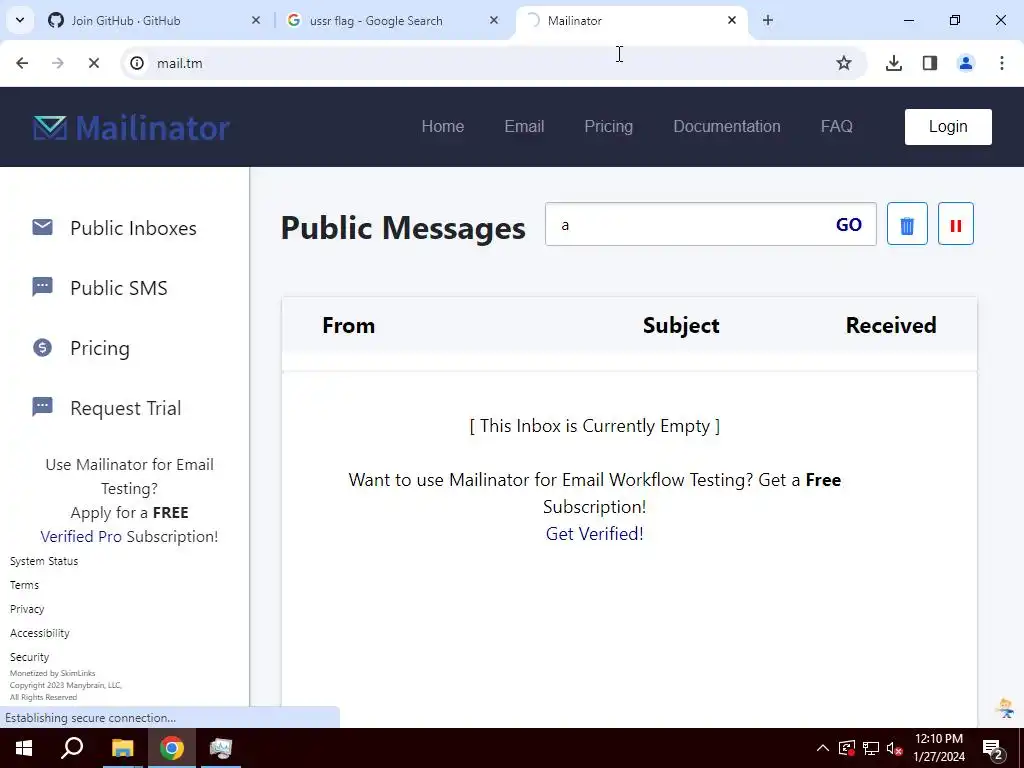
Task: Go back to the previous page
Action: (x=22, y=63)
